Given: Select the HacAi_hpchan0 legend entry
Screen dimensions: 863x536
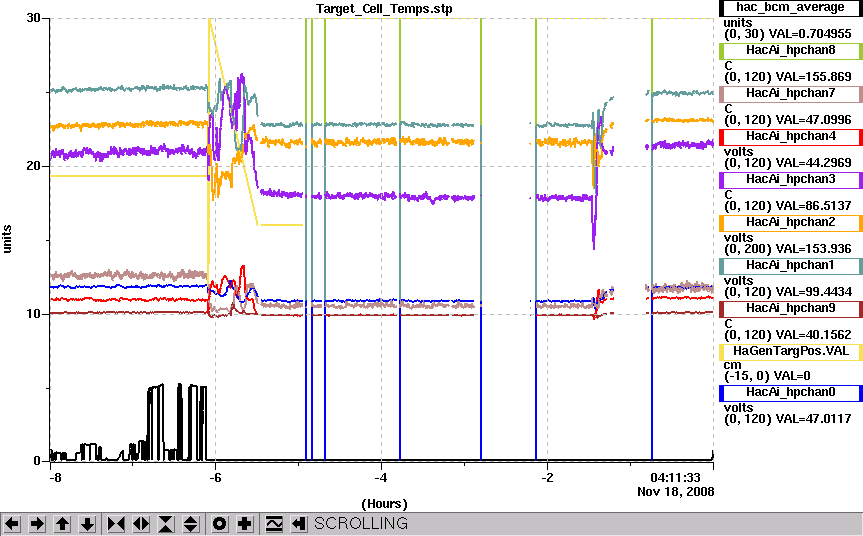Looking at the screenshot, I should (x=790, y=392).
